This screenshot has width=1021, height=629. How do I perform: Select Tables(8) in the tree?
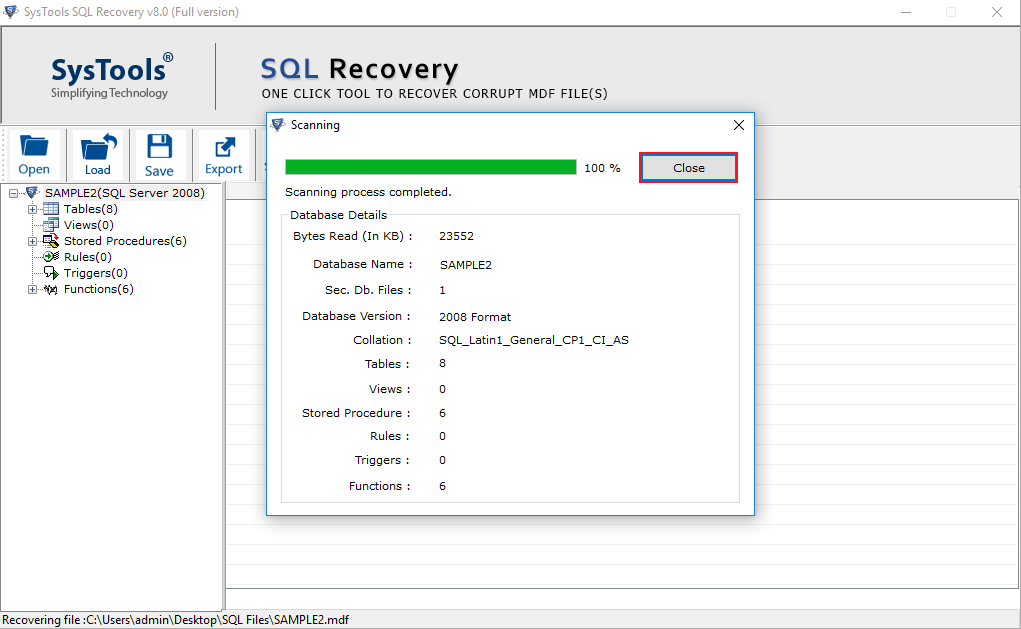point(91,209)
